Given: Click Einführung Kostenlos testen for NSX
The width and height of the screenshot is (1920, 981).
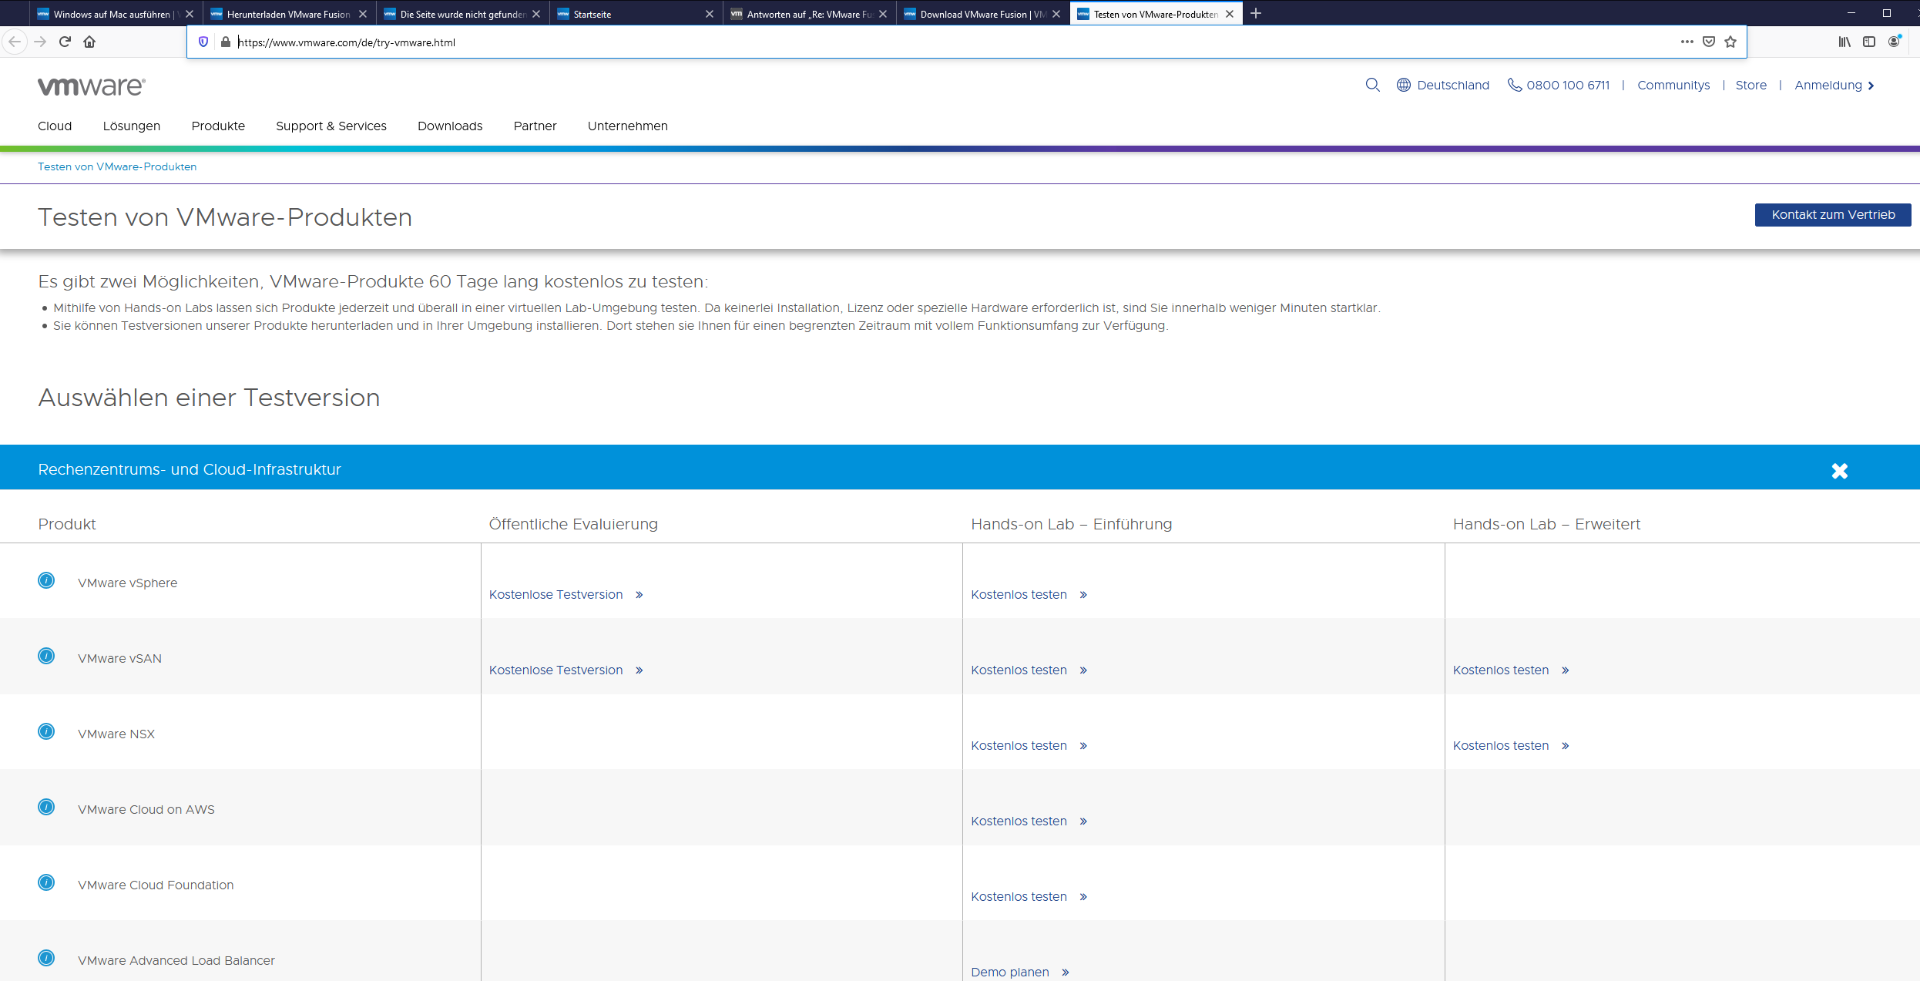Looking at the screenshot, I should (x=1029, y=746).
